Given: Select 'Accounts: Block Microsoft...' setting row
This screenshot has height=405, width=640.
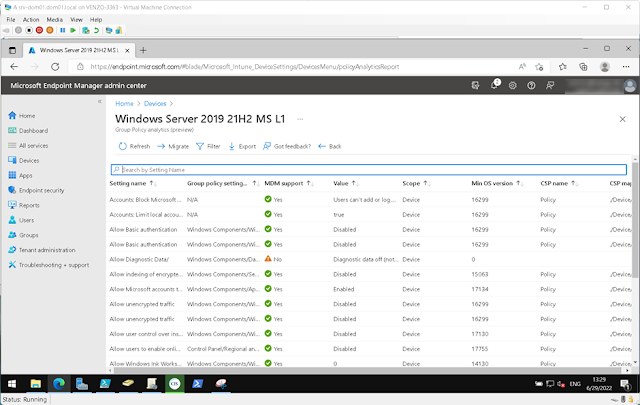Looking at the screenshot, I should click(x=145, y=200).
